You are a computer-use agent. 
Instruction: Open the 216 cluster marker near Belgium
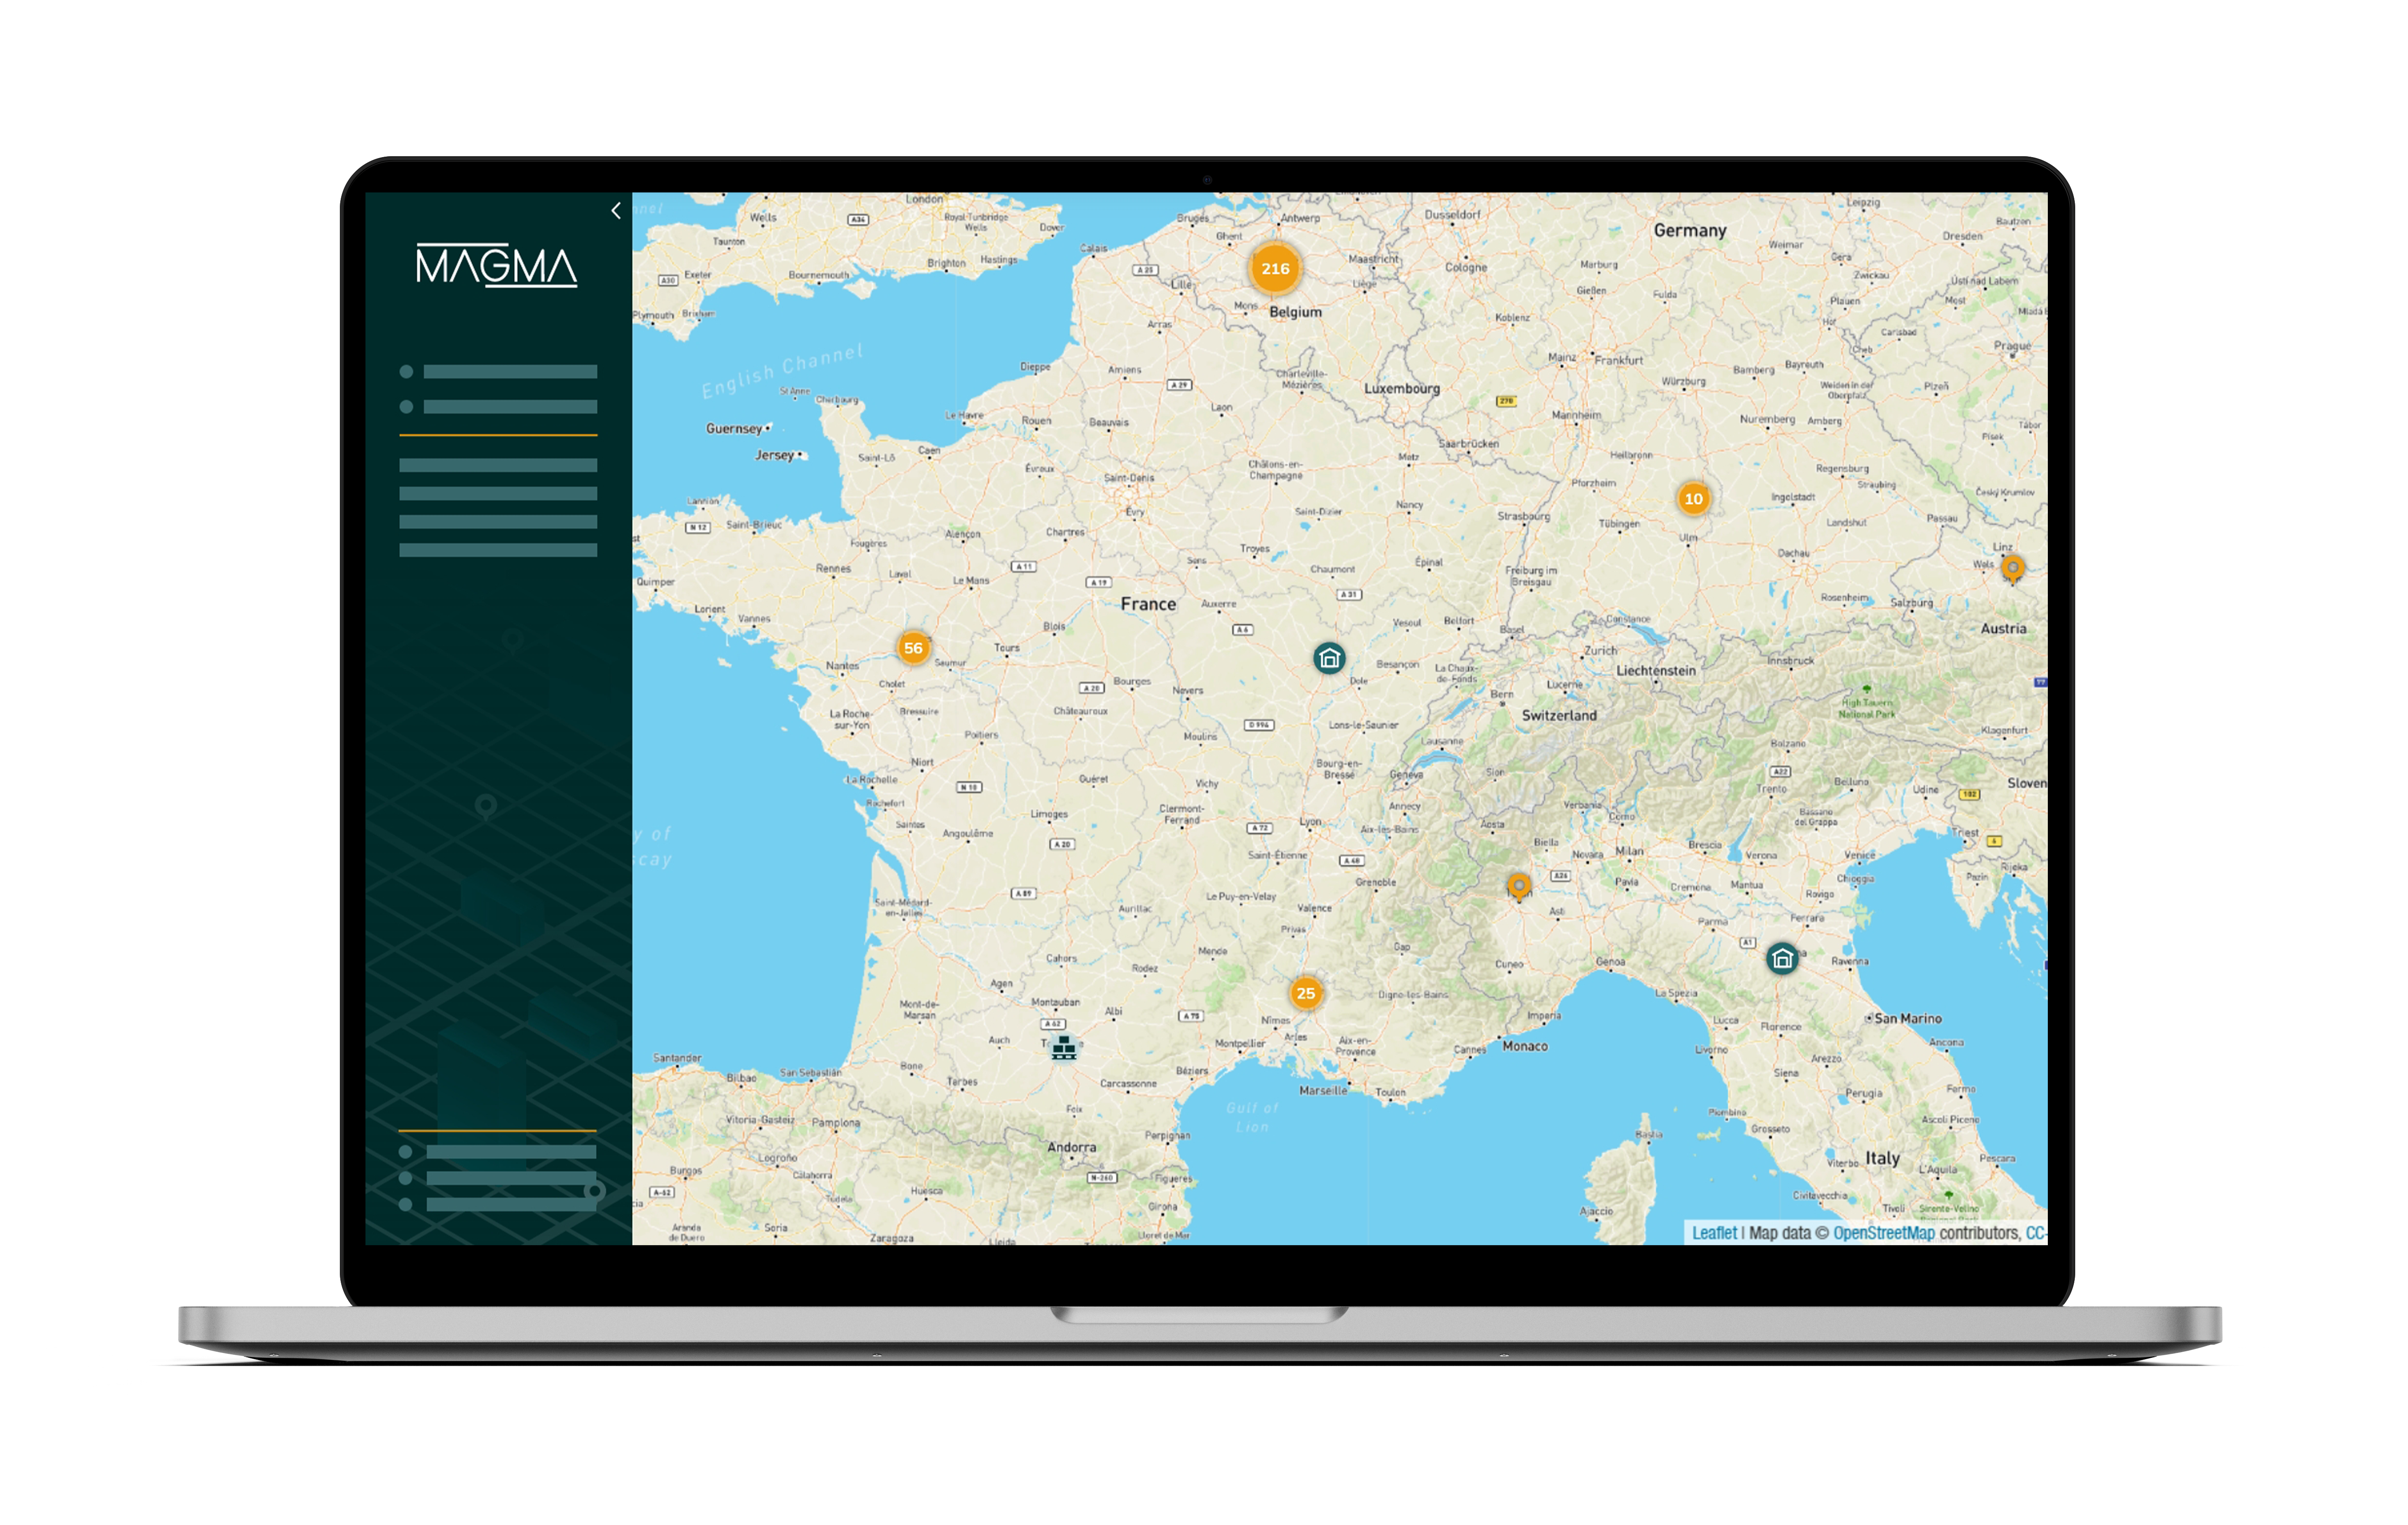tap(1275, 268)
